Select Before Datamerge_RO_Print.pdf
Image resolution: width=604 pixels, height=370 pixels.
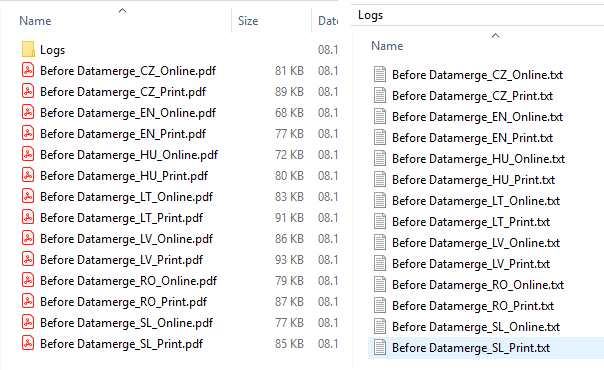(x=123, y=302)
